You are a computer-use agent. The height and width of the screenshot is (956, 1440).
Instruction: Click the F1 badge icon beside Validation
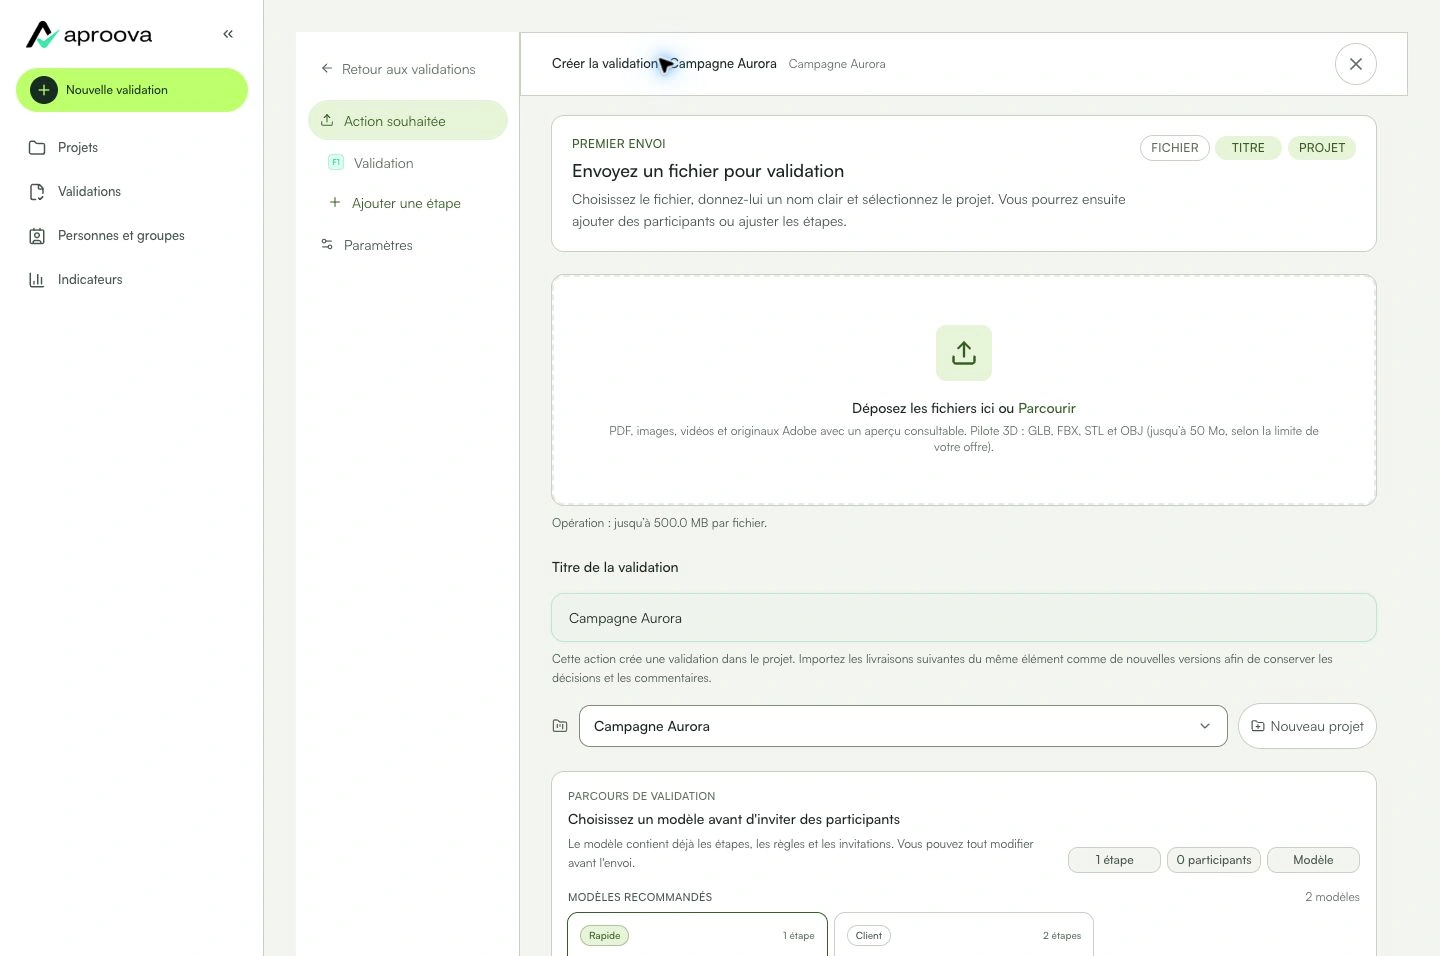point(336,162)
